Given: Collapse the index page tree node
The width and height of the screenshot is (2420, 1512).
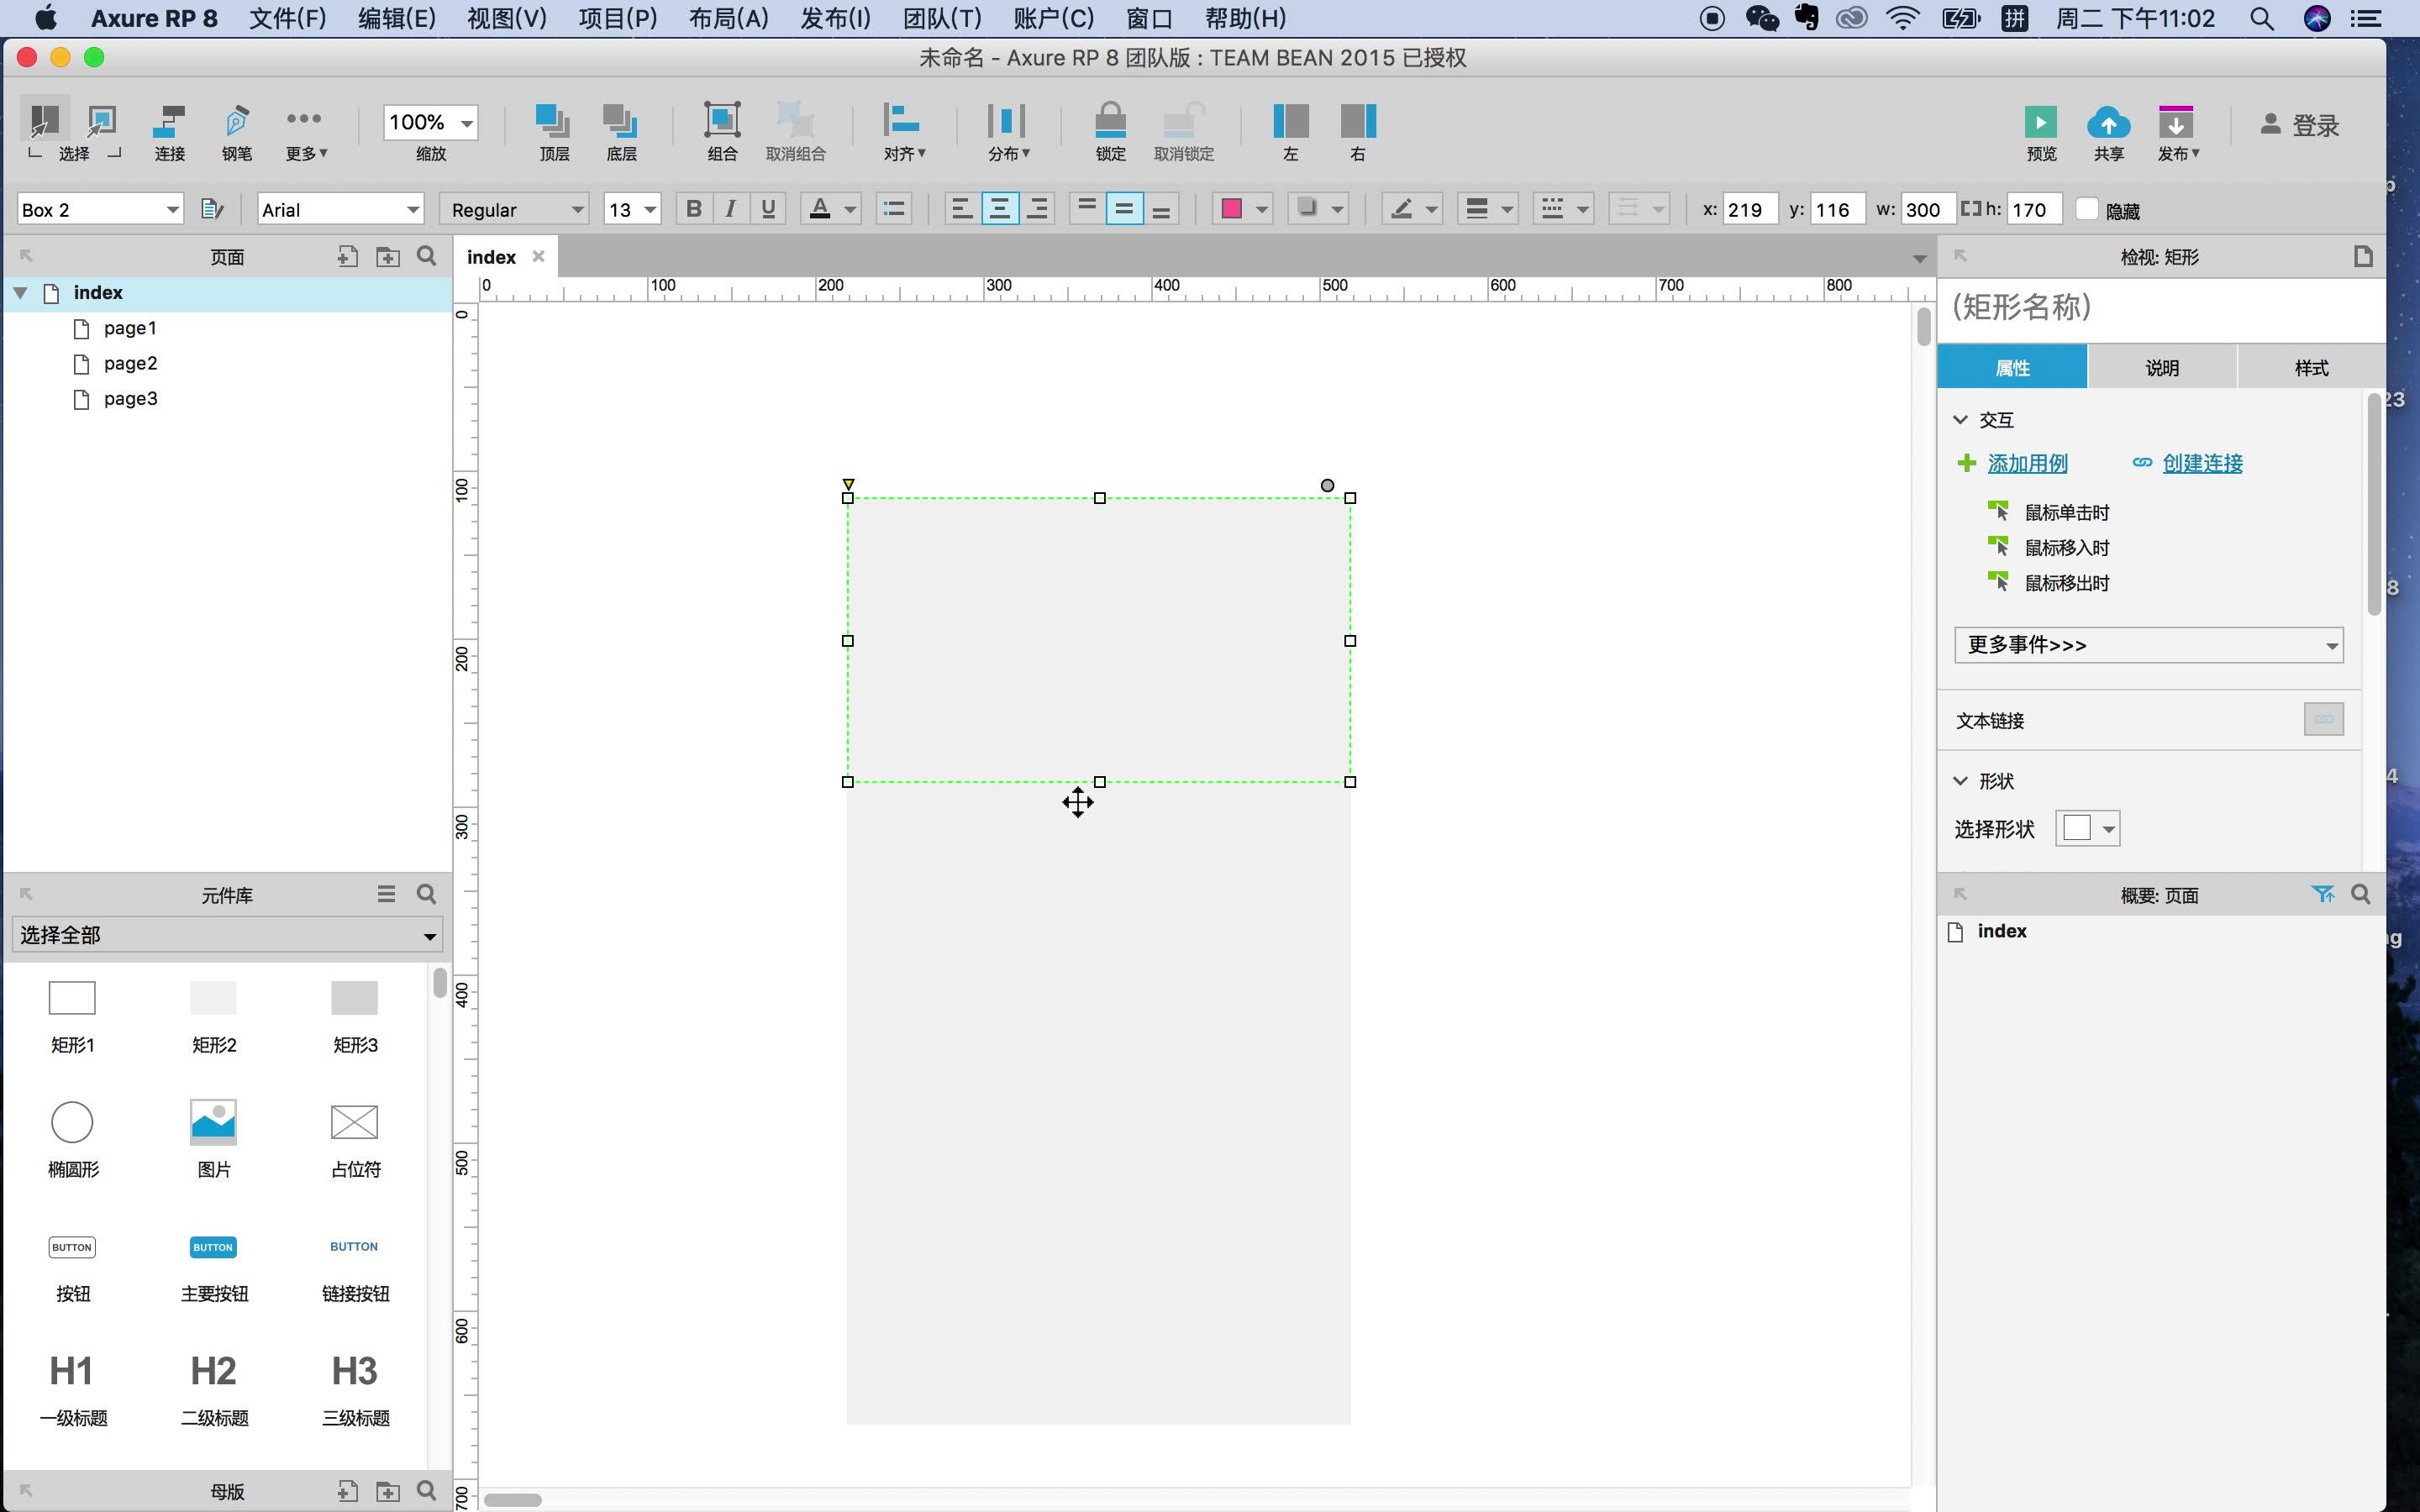Looking at the screenshot, I should 20,293.
